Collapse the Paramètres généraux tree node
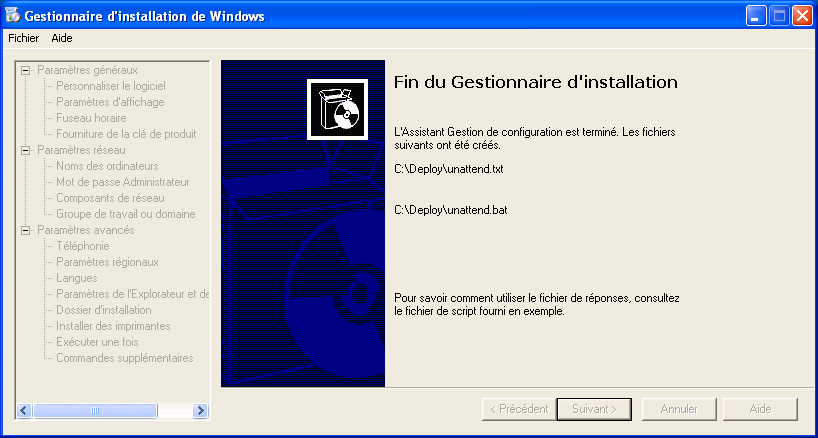This screenshot has width=818, height=438. point(25,70)
